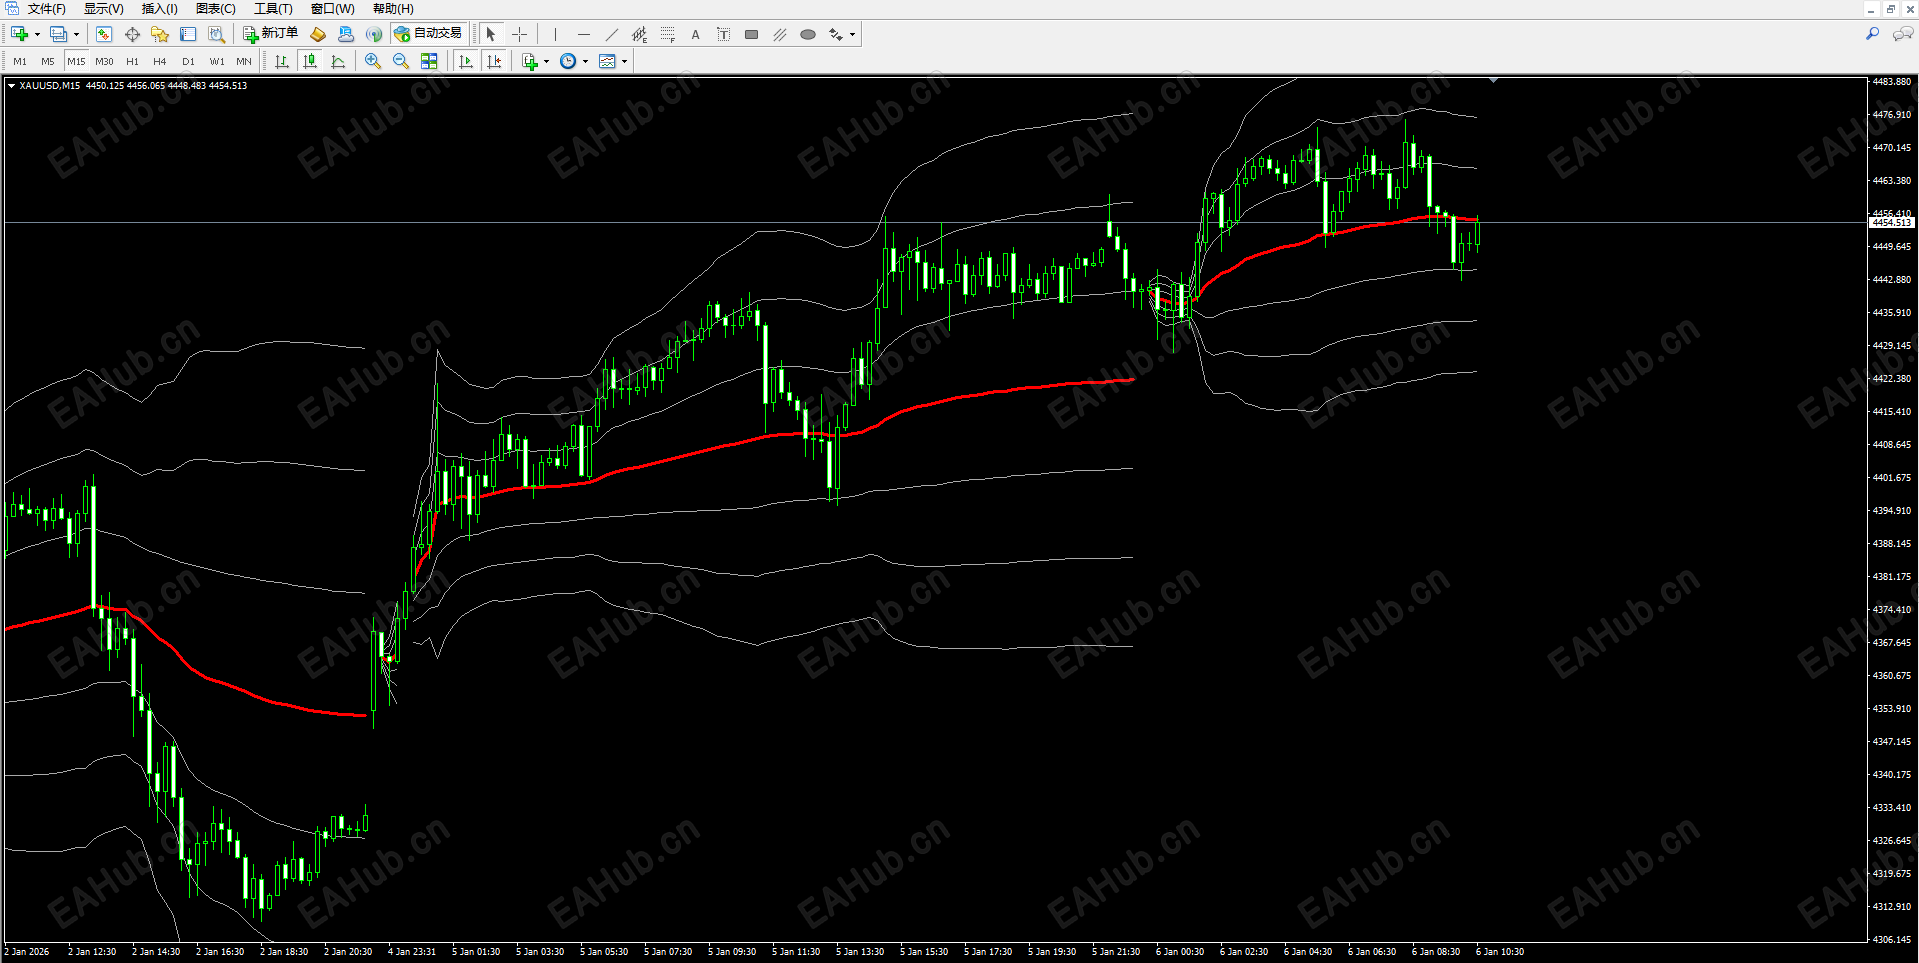Select the horizontal line drawing tool
This screenshot has height=963, width=1919.
coord(584,34)
